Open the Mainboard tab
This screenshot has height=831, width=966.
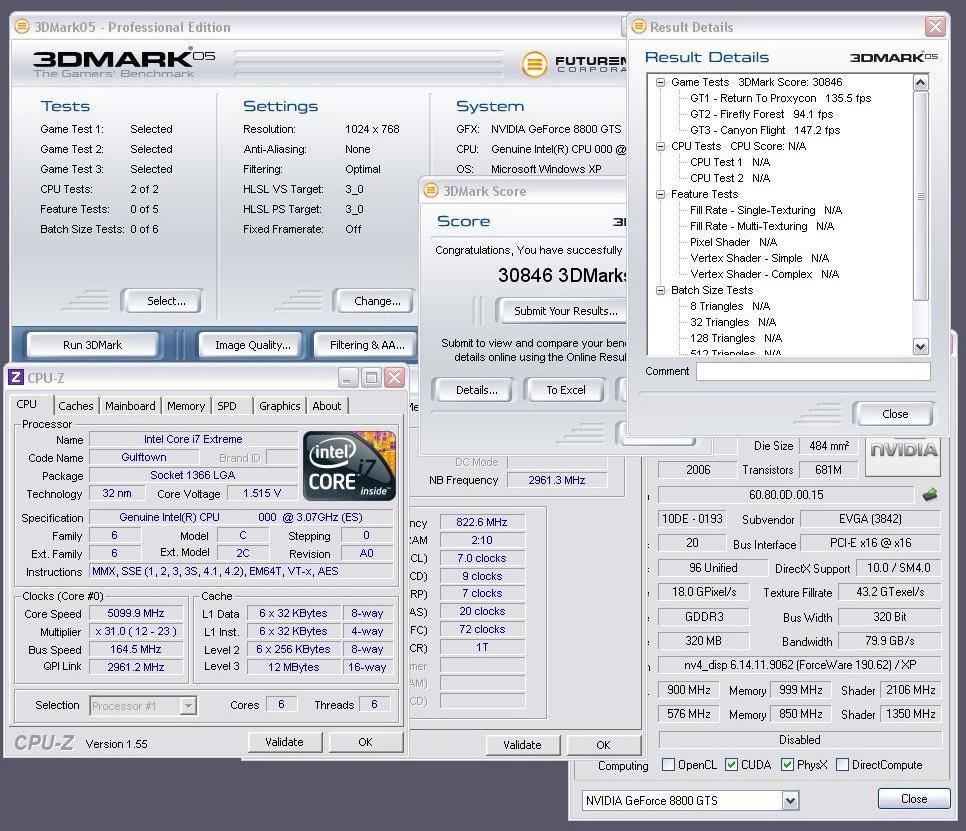130,406
